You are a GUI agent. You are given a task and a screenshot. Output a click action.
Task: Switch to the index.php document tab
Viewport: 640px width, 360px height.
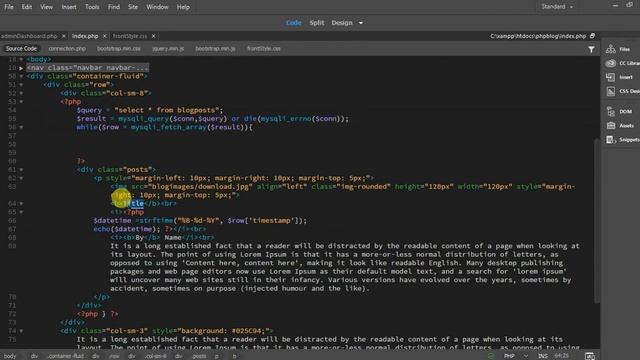click(x=85, y=36)
